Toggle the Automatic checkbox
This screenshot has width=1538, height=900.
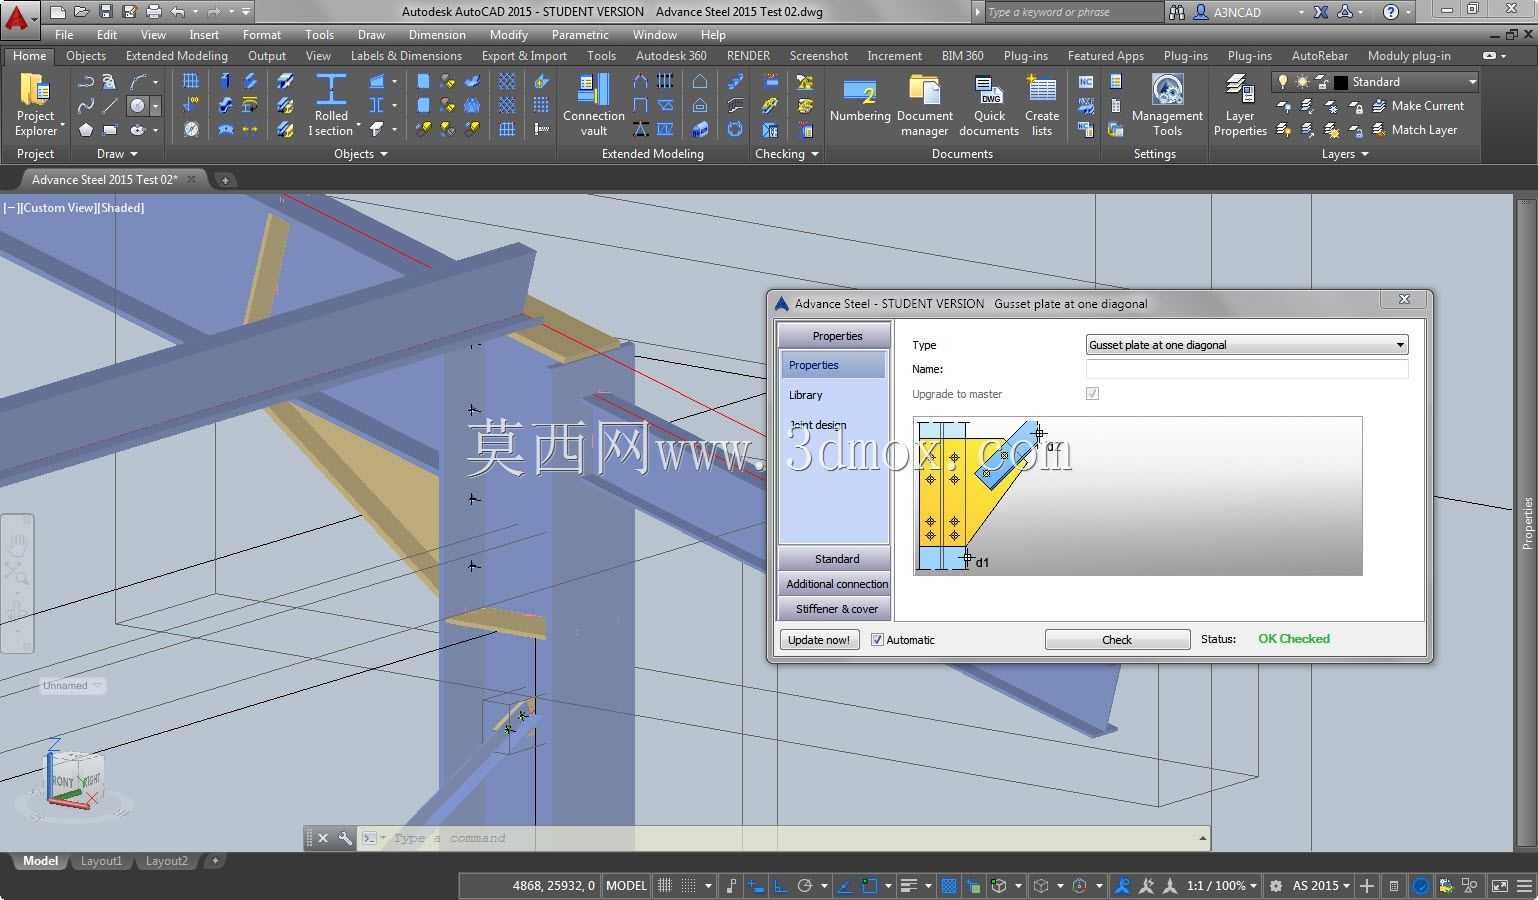pos(877,640)
